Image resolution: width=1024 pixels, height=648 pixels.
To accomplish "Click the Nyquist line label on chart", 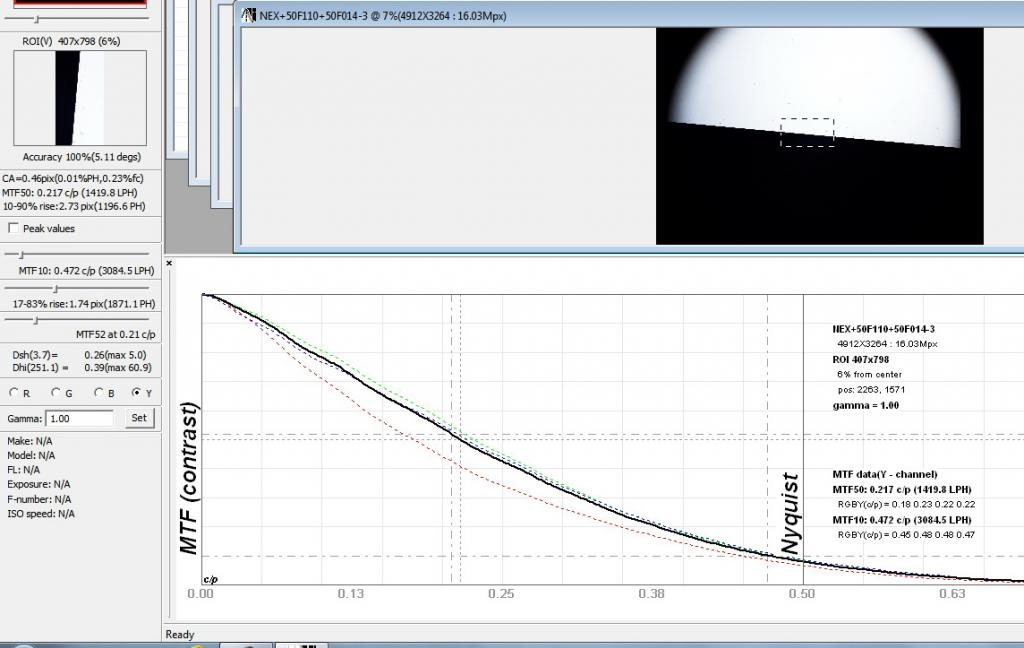I will (792, 514).
